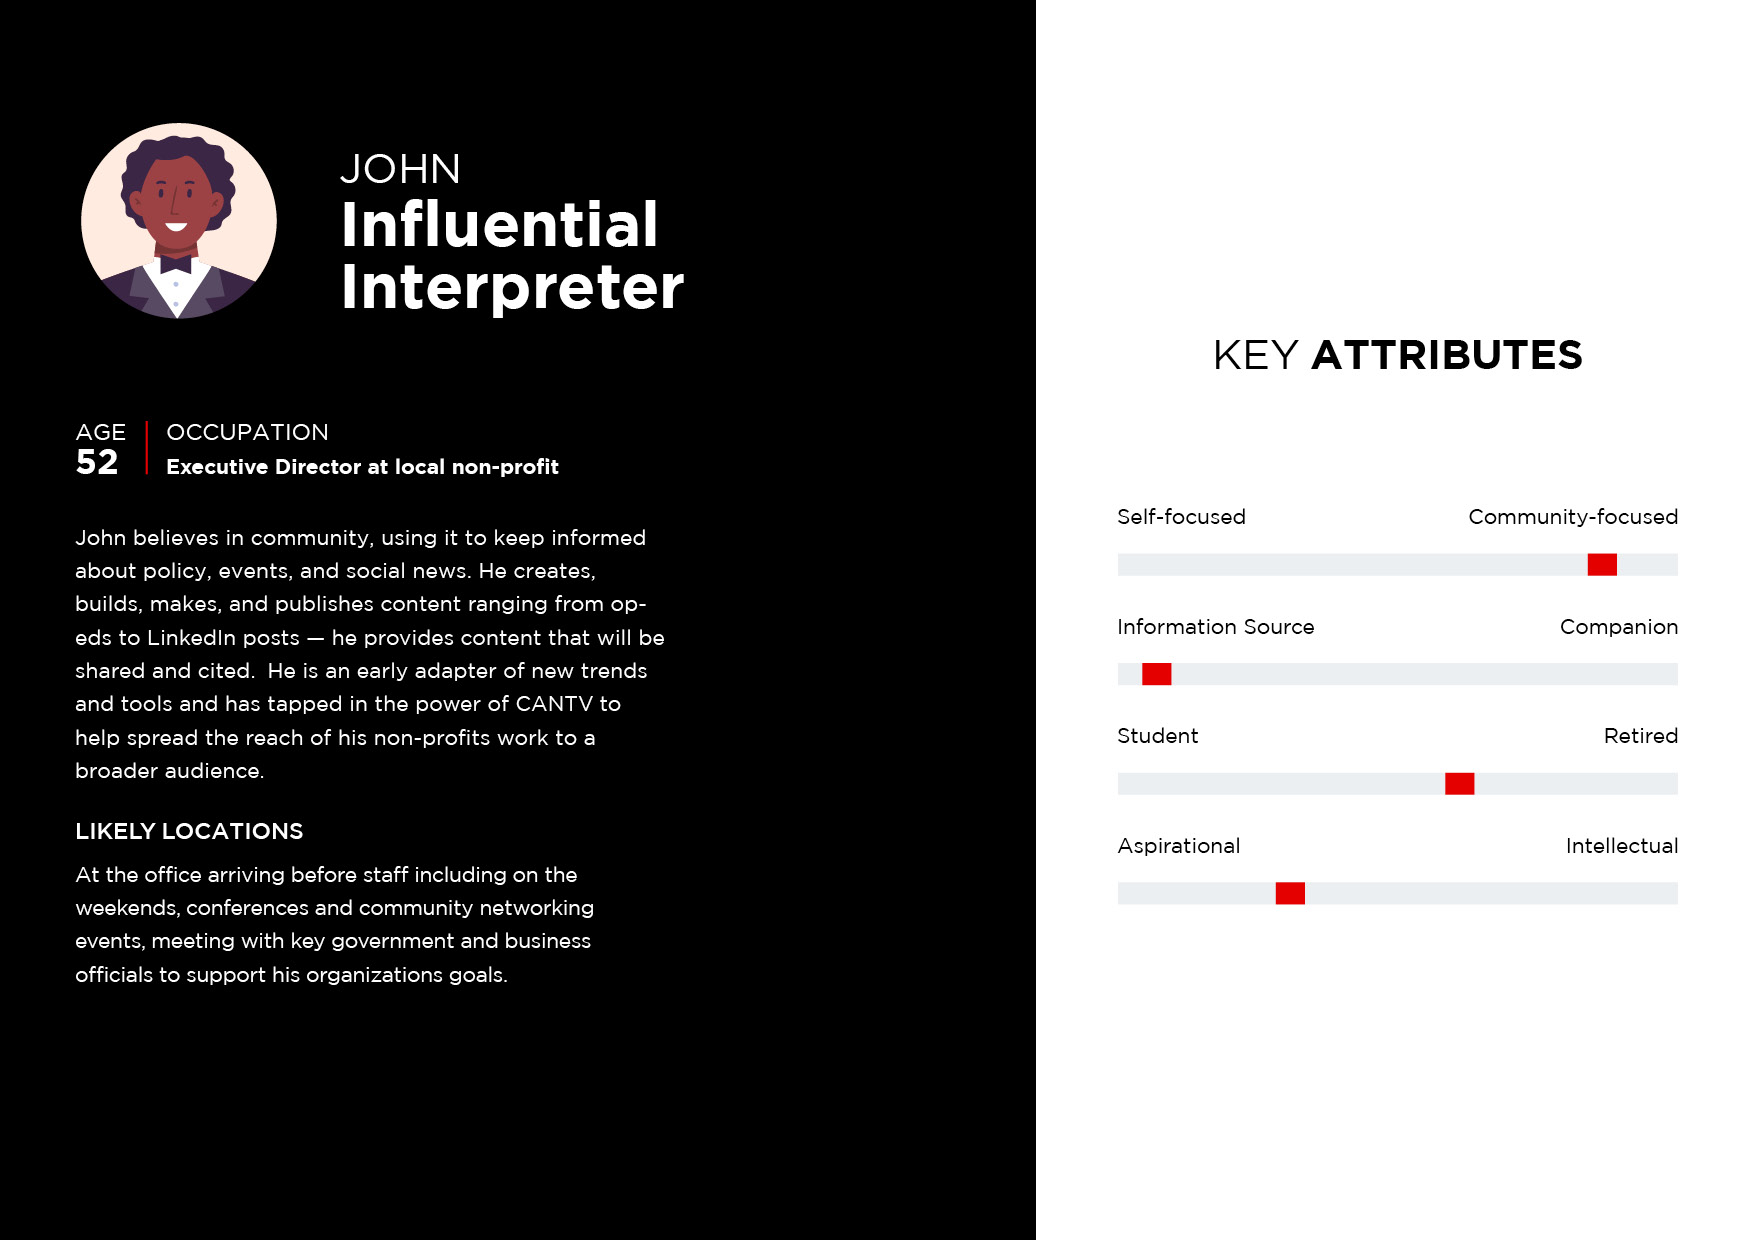Click the OCCUPATION label

click(x=247, y=432)
